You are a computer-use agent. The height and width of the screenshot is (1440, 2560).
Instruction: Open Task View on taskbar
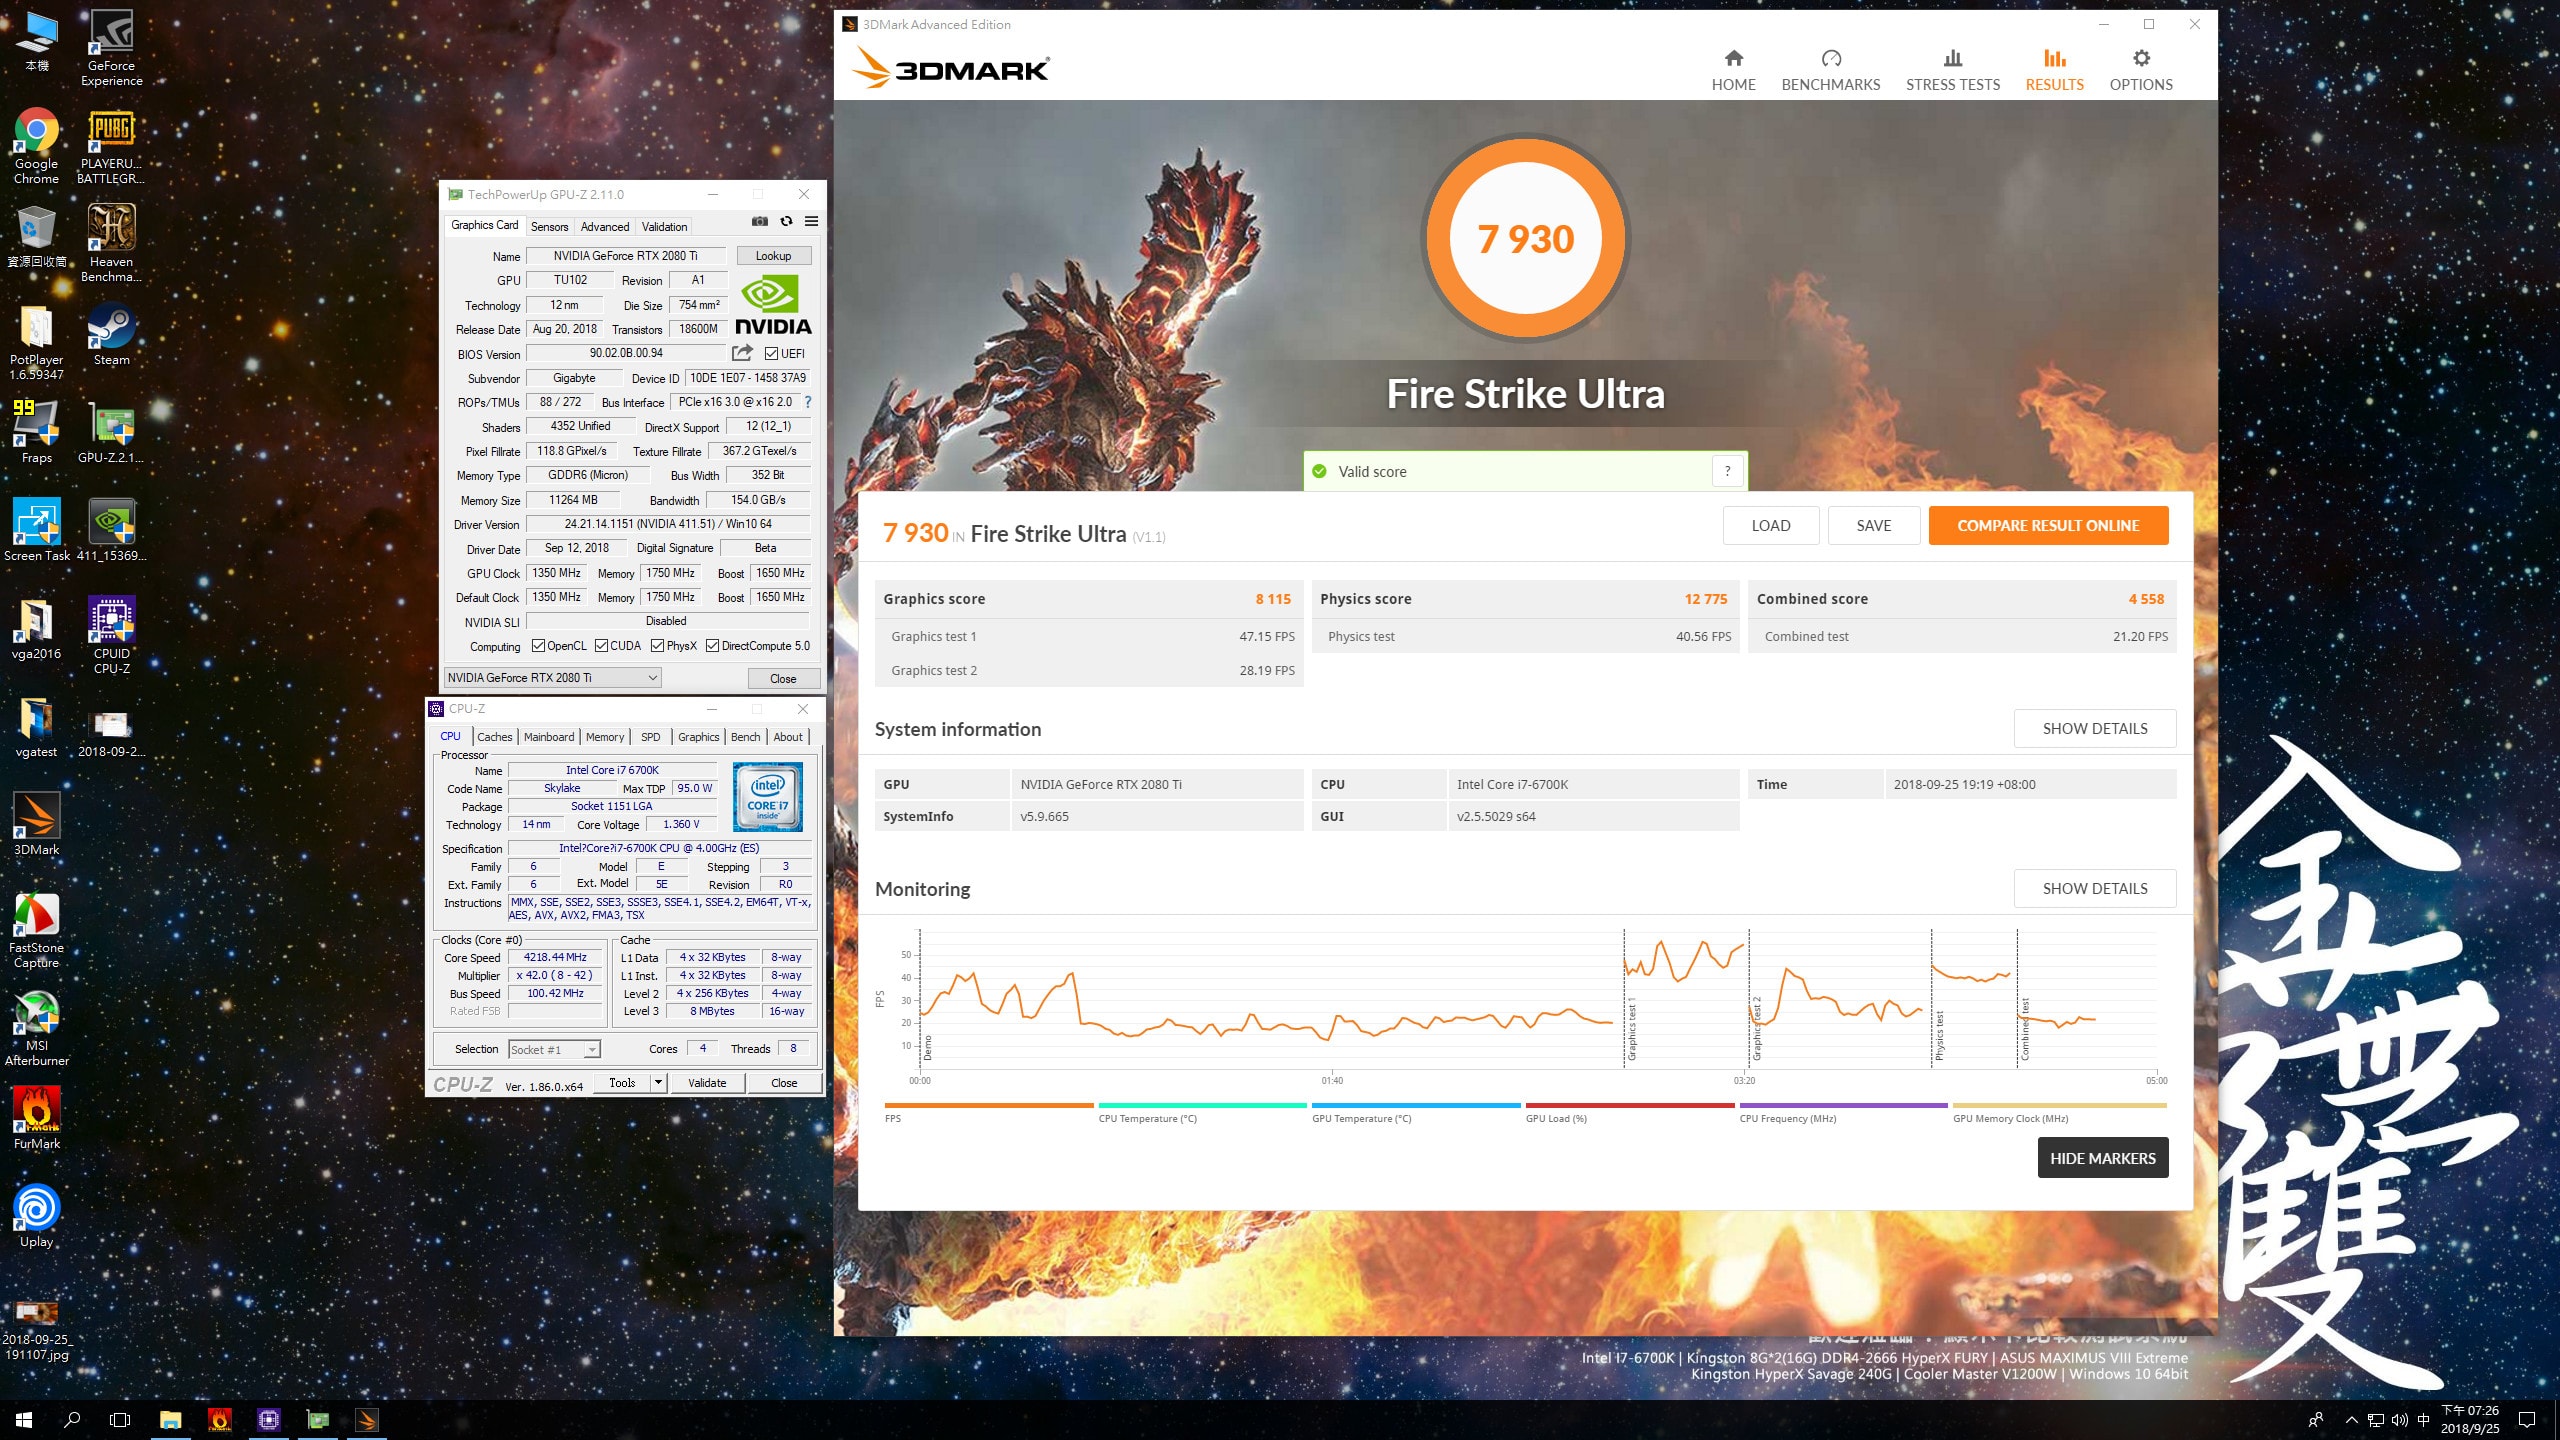click(120, 1419)
